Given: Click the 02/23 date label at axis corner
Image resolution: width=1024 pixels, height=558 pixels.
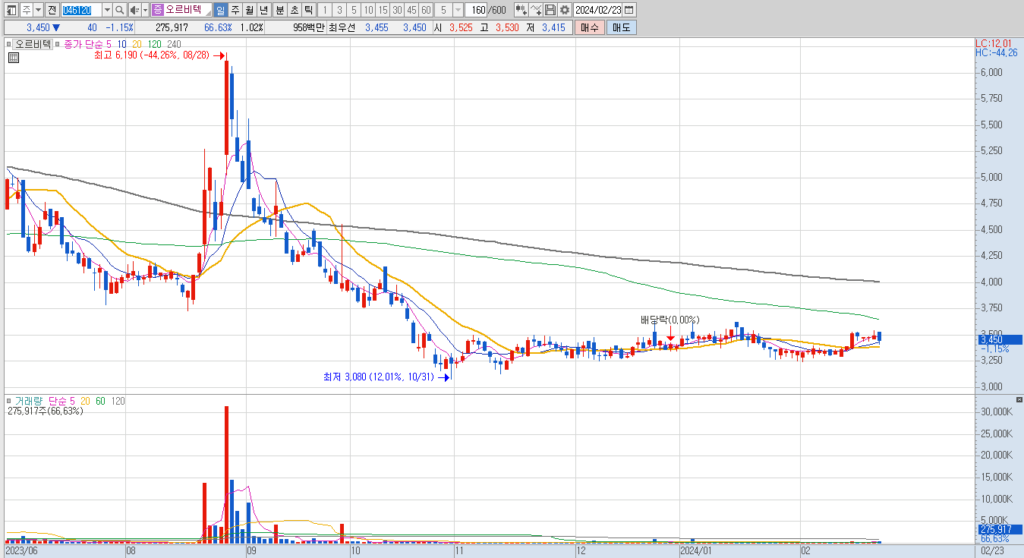Looking at the screenshot, I should coord(993,551).
